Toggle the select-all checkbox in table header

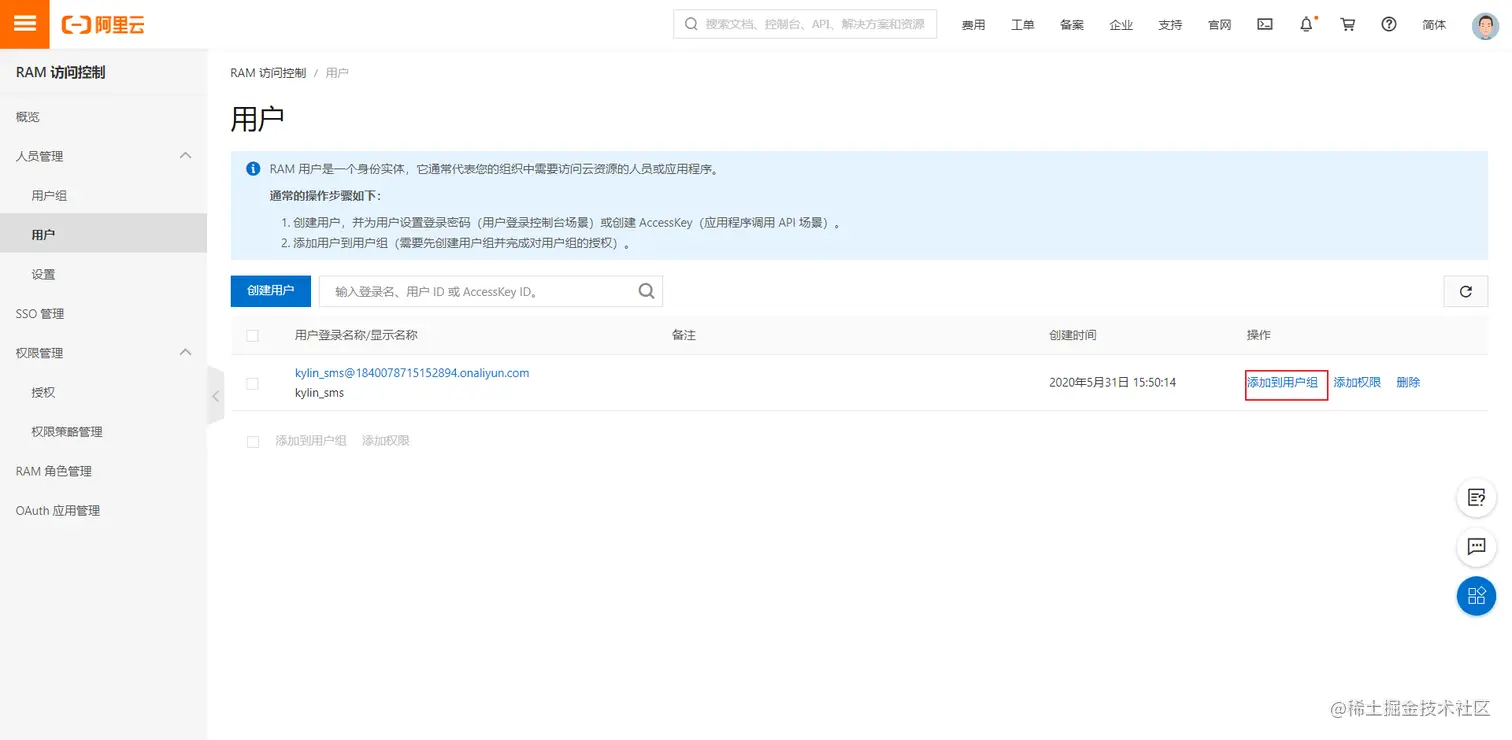click(x=252, y=335)
